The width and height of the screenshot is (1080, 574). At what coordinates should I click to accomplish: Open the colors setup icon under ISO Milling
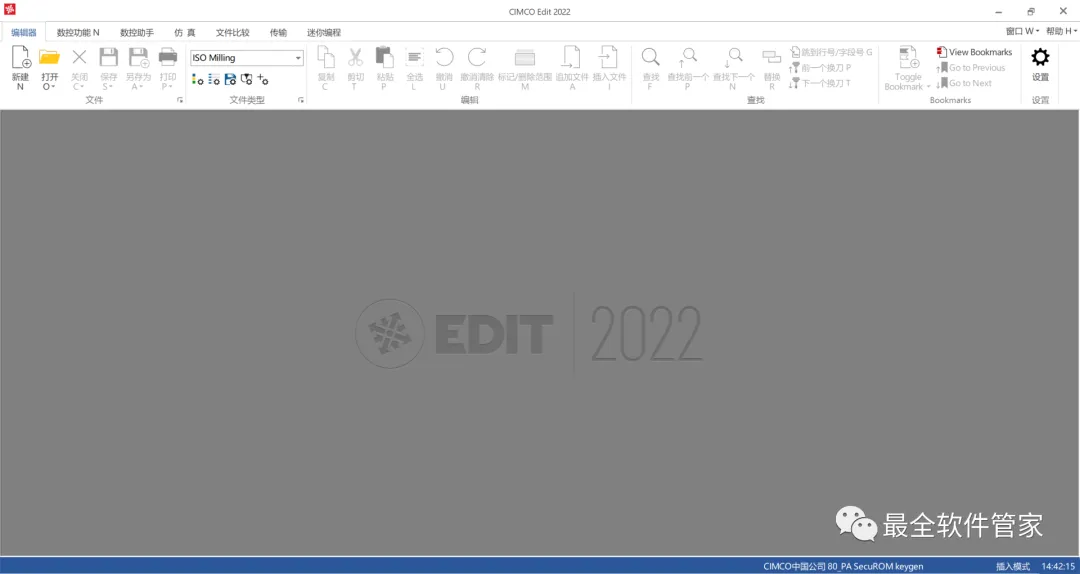coord(198,80)
